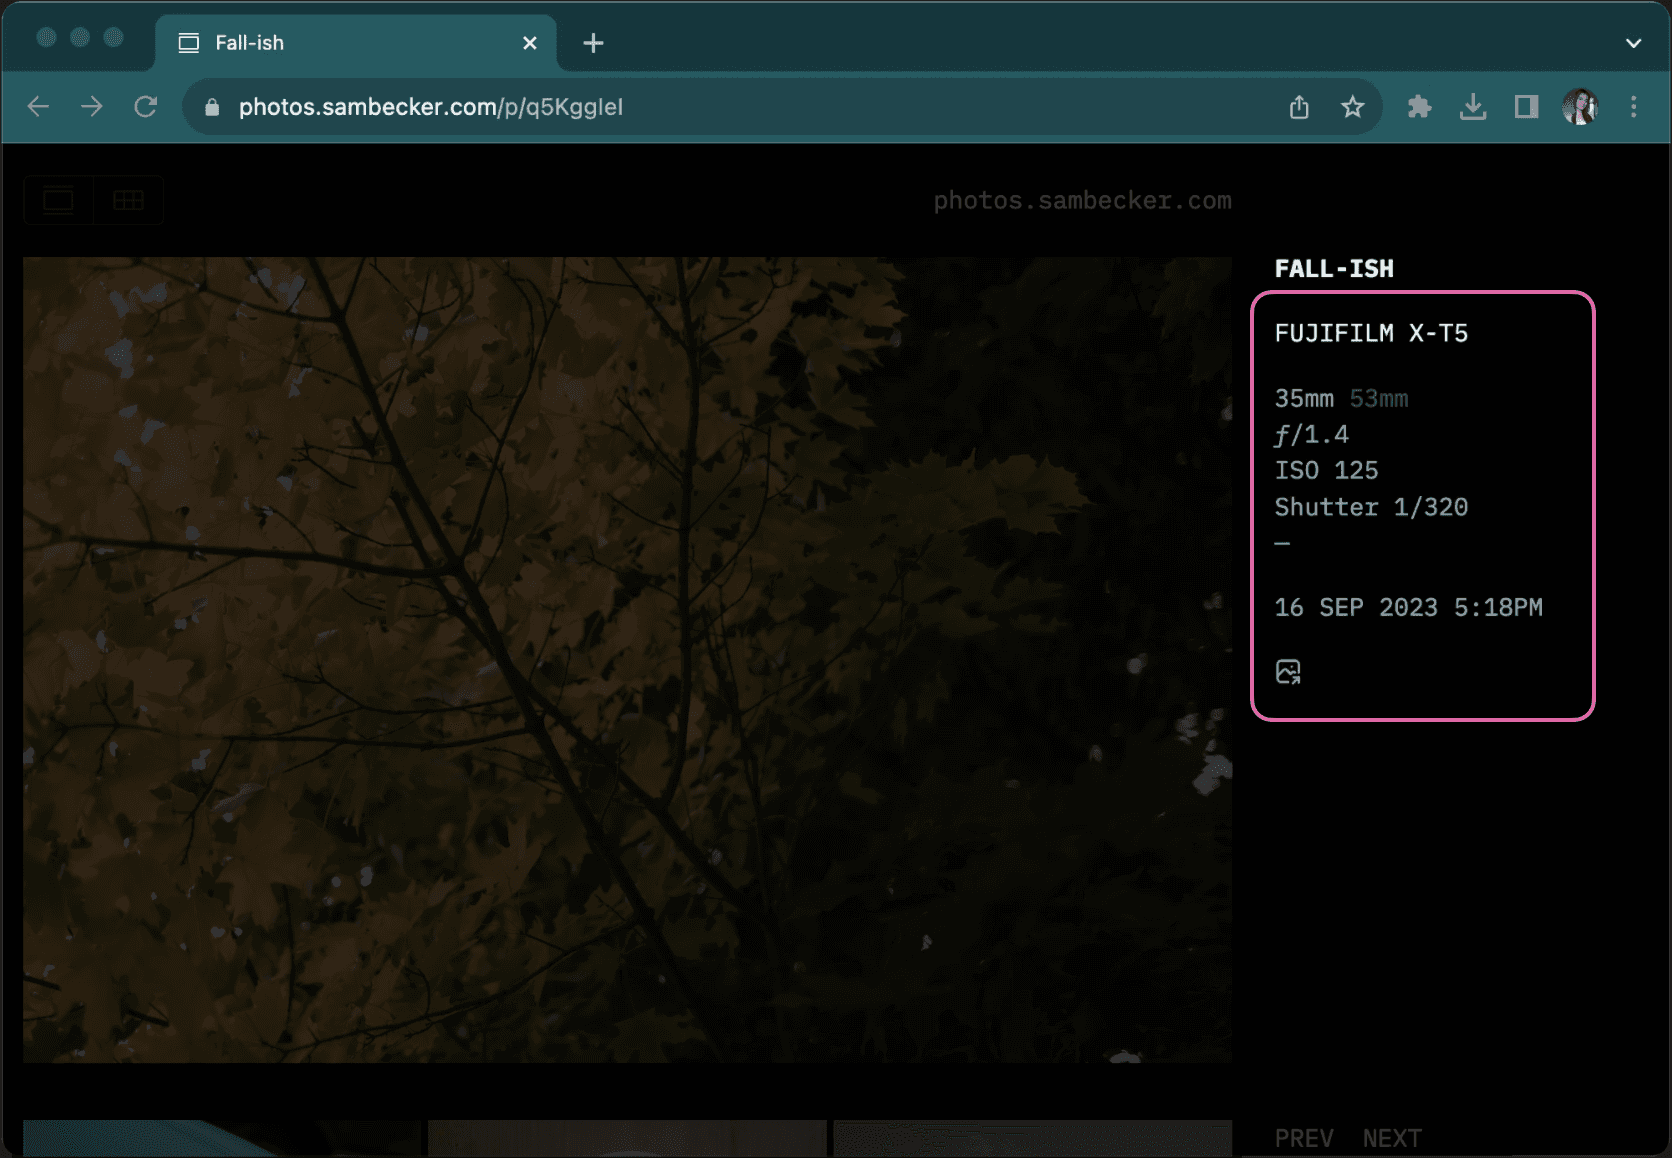Image resolution: width=1672 pixels, height=1160 pixels.
Task: Open the browser Downloads icon
Action: [x=1472, y=107]
